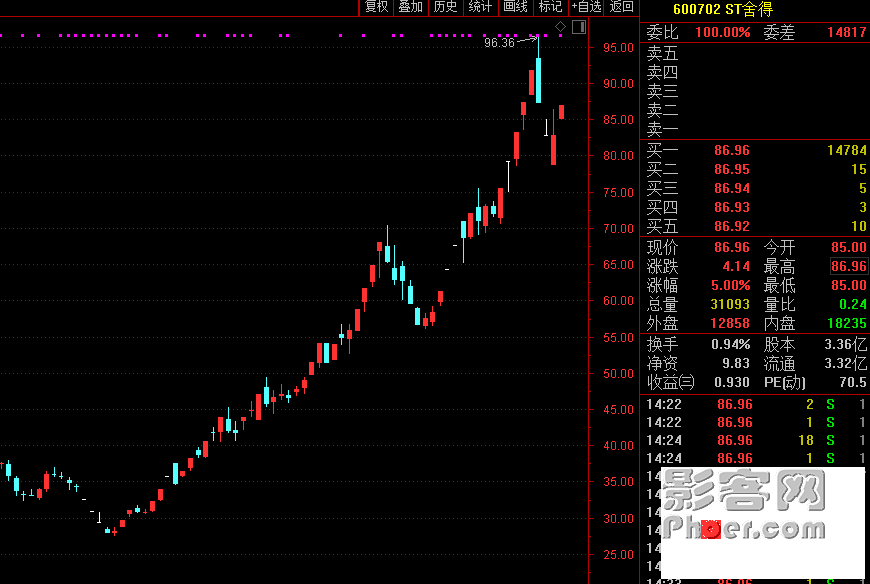
Task: Click 今开 opening price 85.00
Action: 849,247
